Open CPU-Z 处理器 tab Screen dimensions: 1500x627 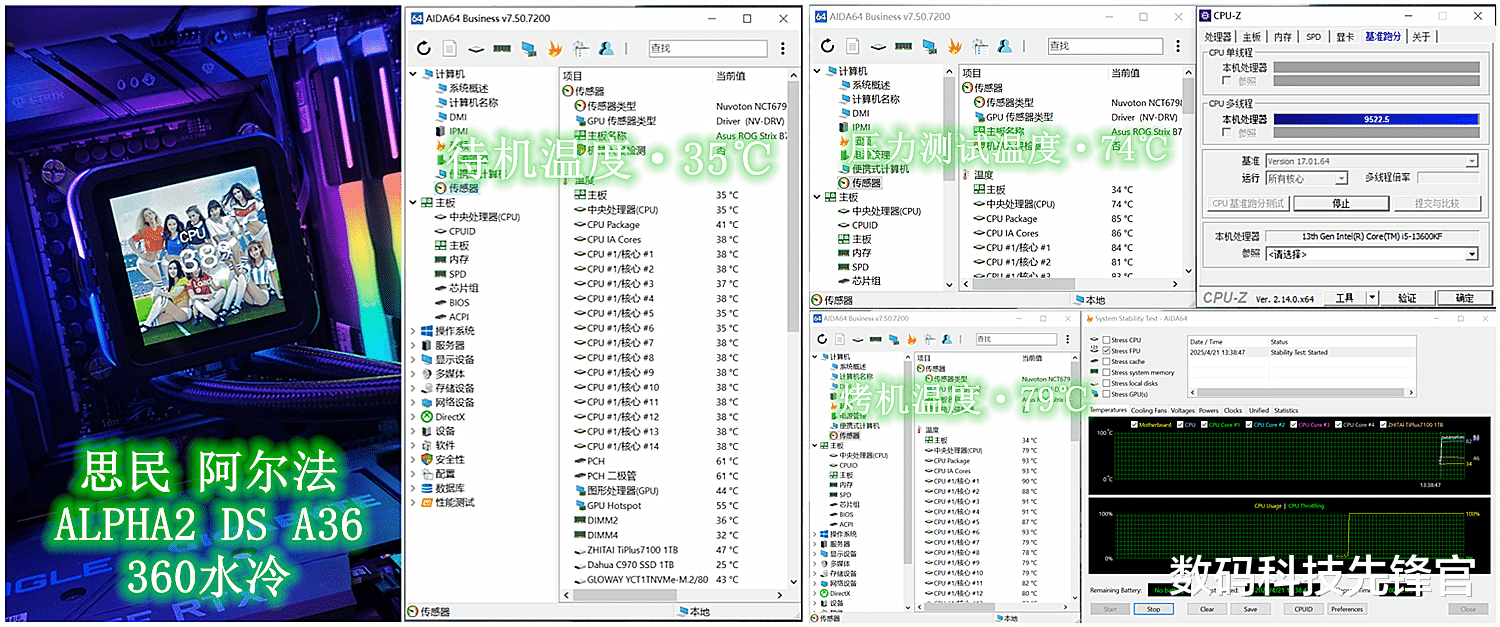pos(1219,36)
